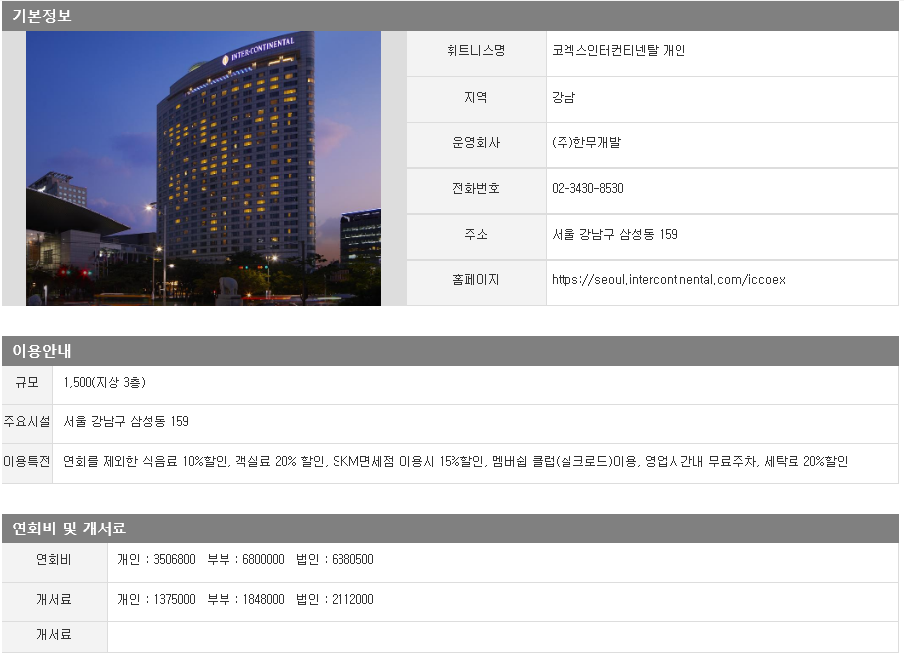Click the 전화번호 label cell
Image resolution: width=904 pixels, height=662 pixels.
coord(476,191)
